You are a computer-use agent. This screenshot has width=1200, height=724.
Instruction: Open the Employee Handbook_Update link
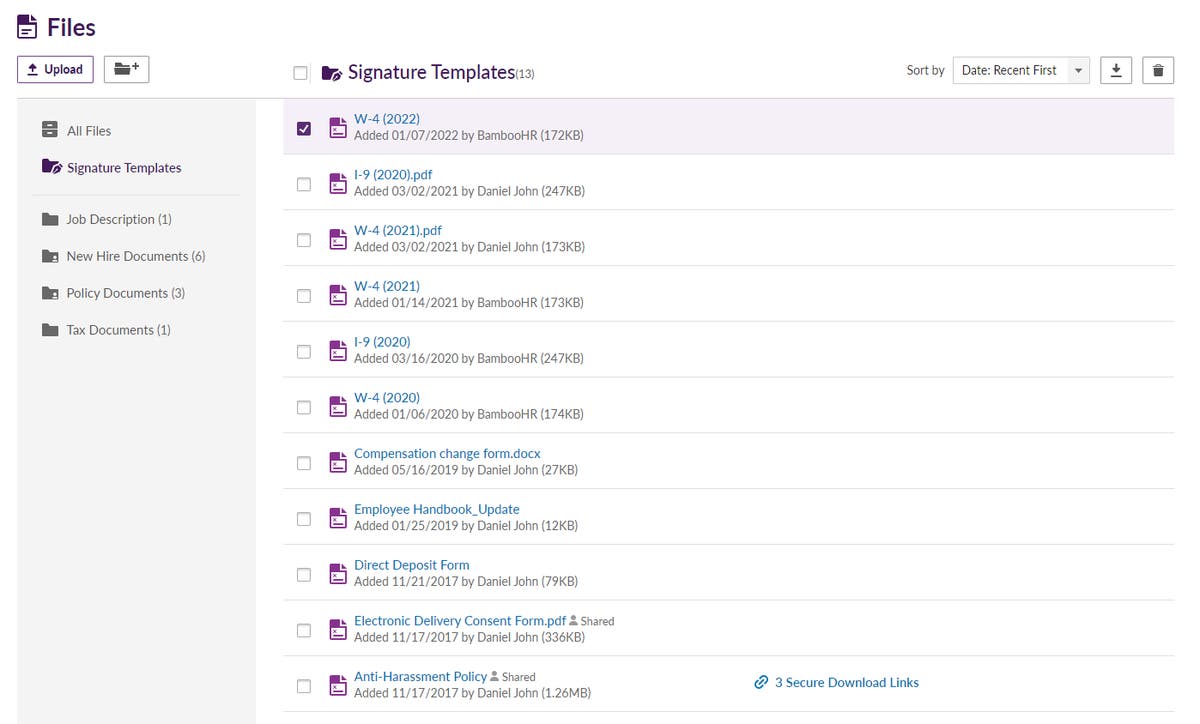(x=437, y=510)
